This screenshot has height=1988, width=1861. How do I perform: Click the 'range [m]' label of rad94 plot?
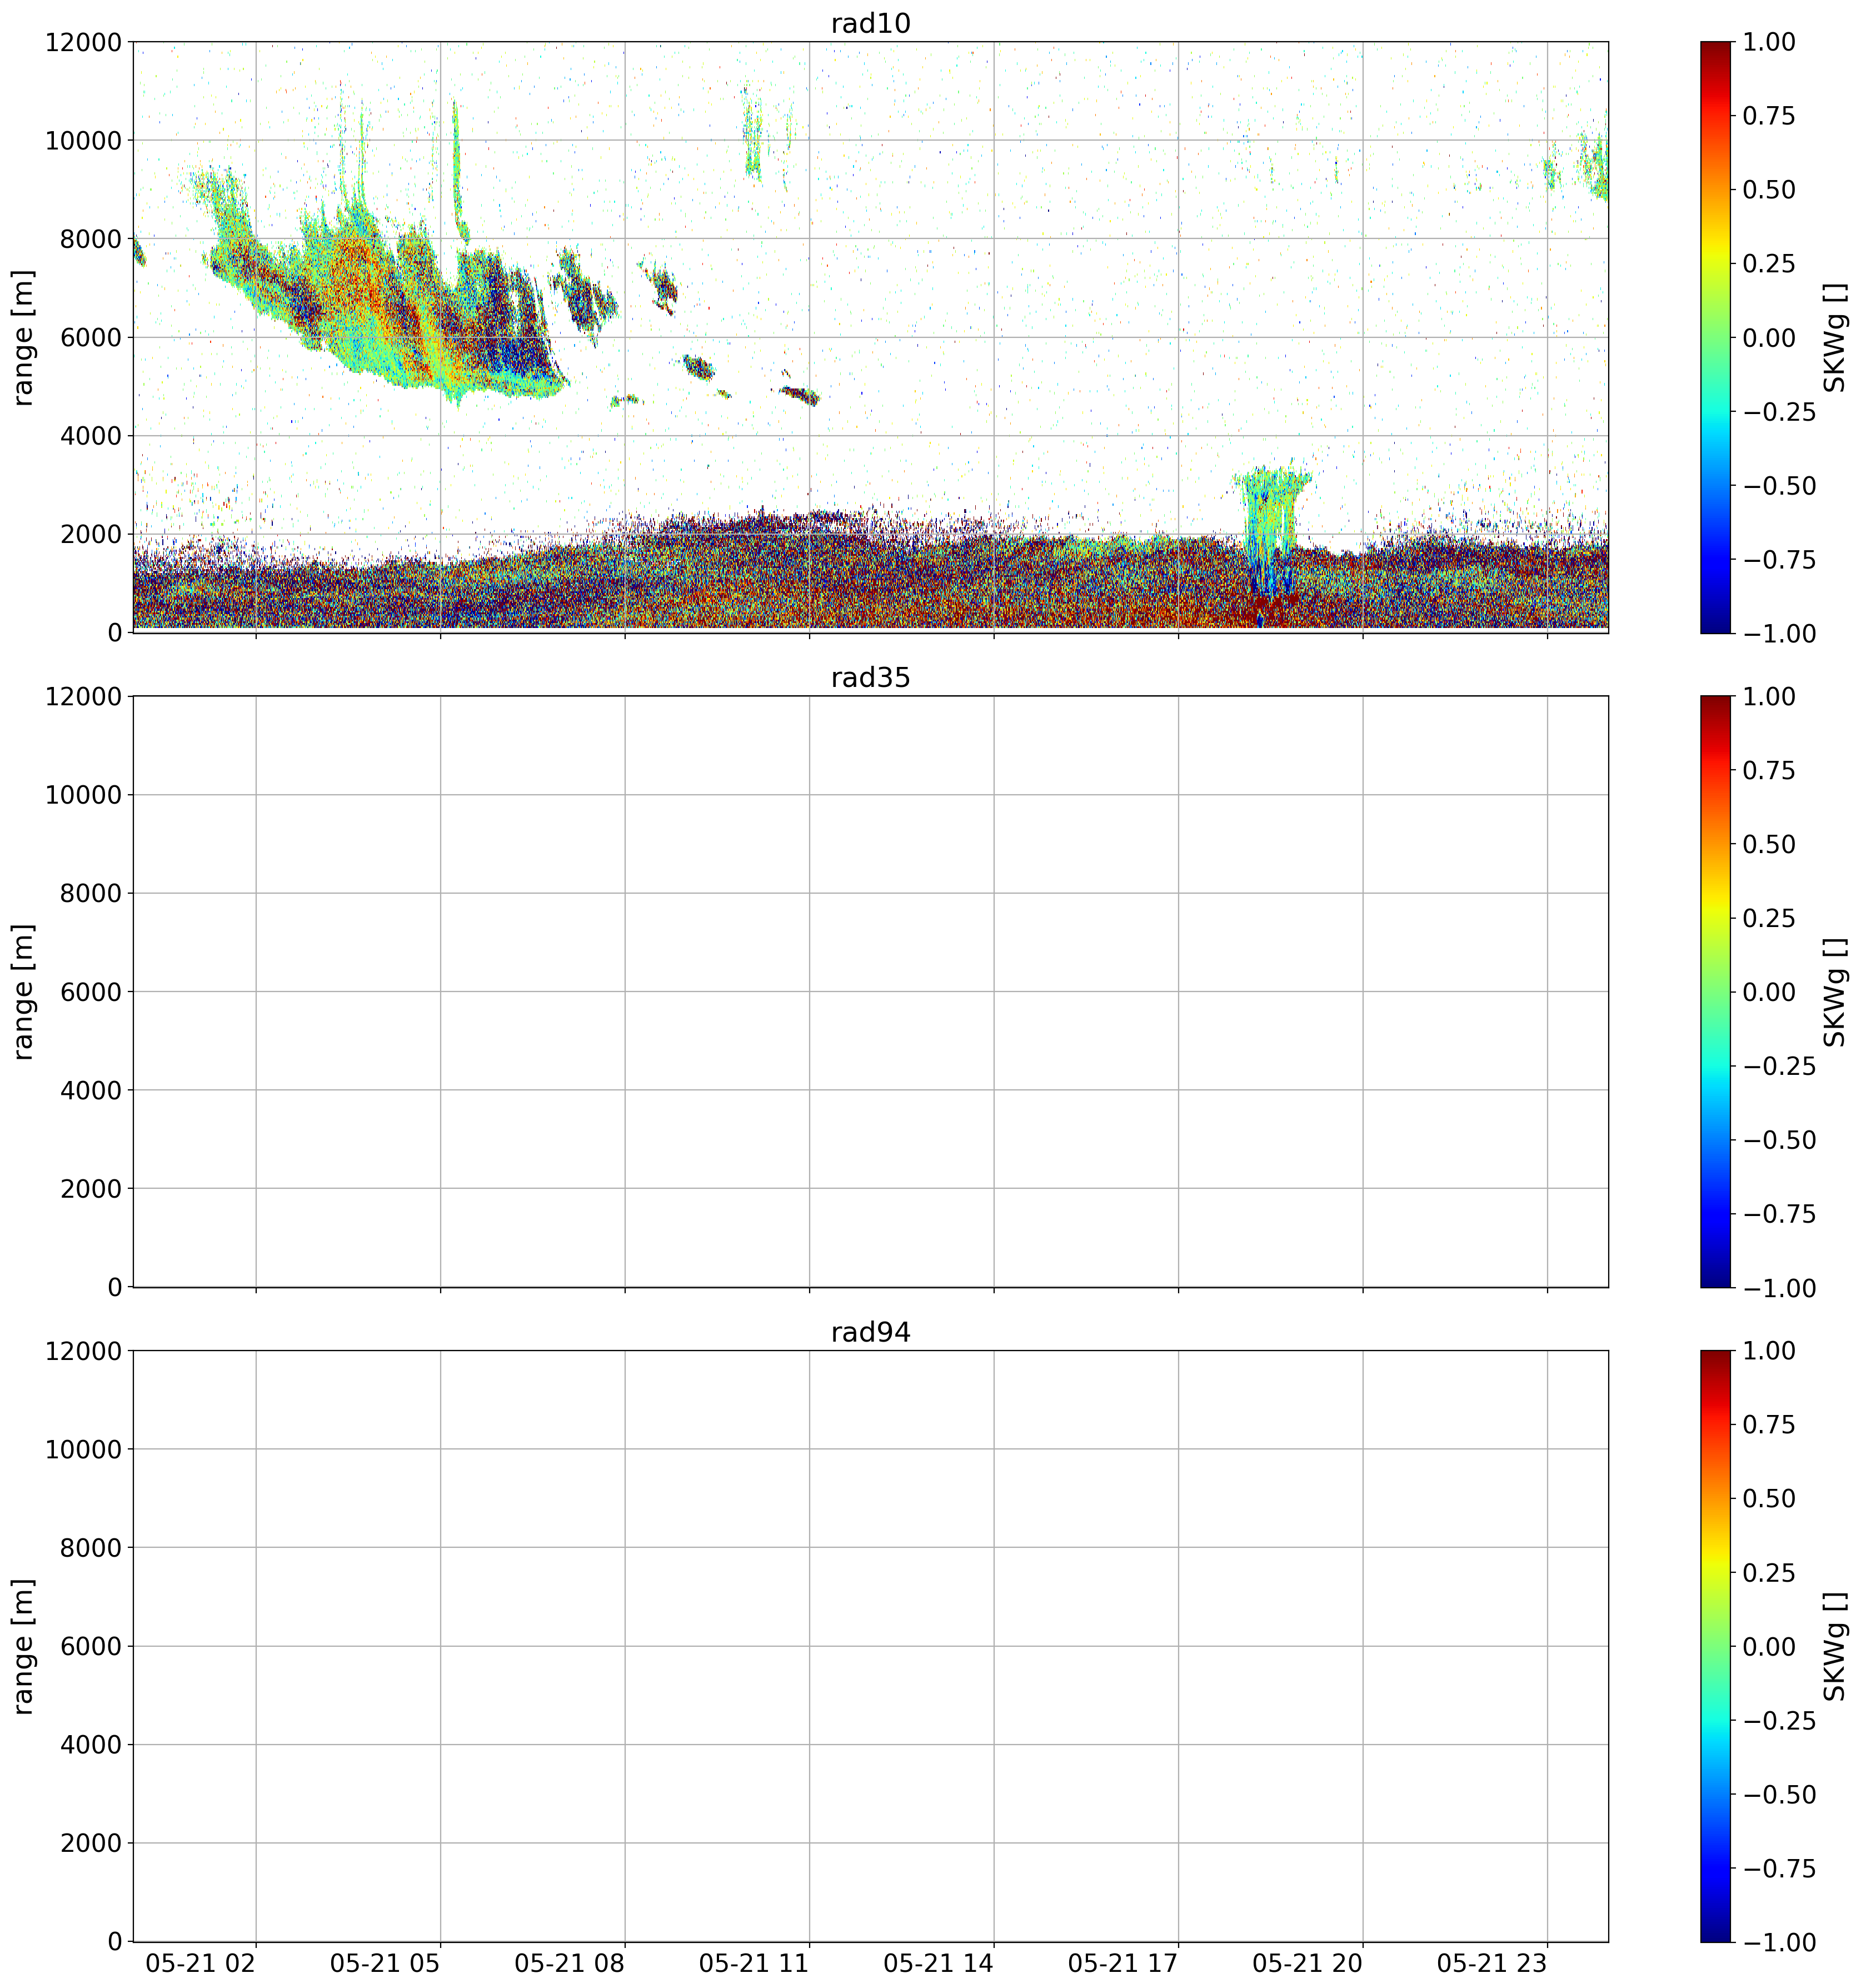pyautogui.click(x=23, y=1646)
